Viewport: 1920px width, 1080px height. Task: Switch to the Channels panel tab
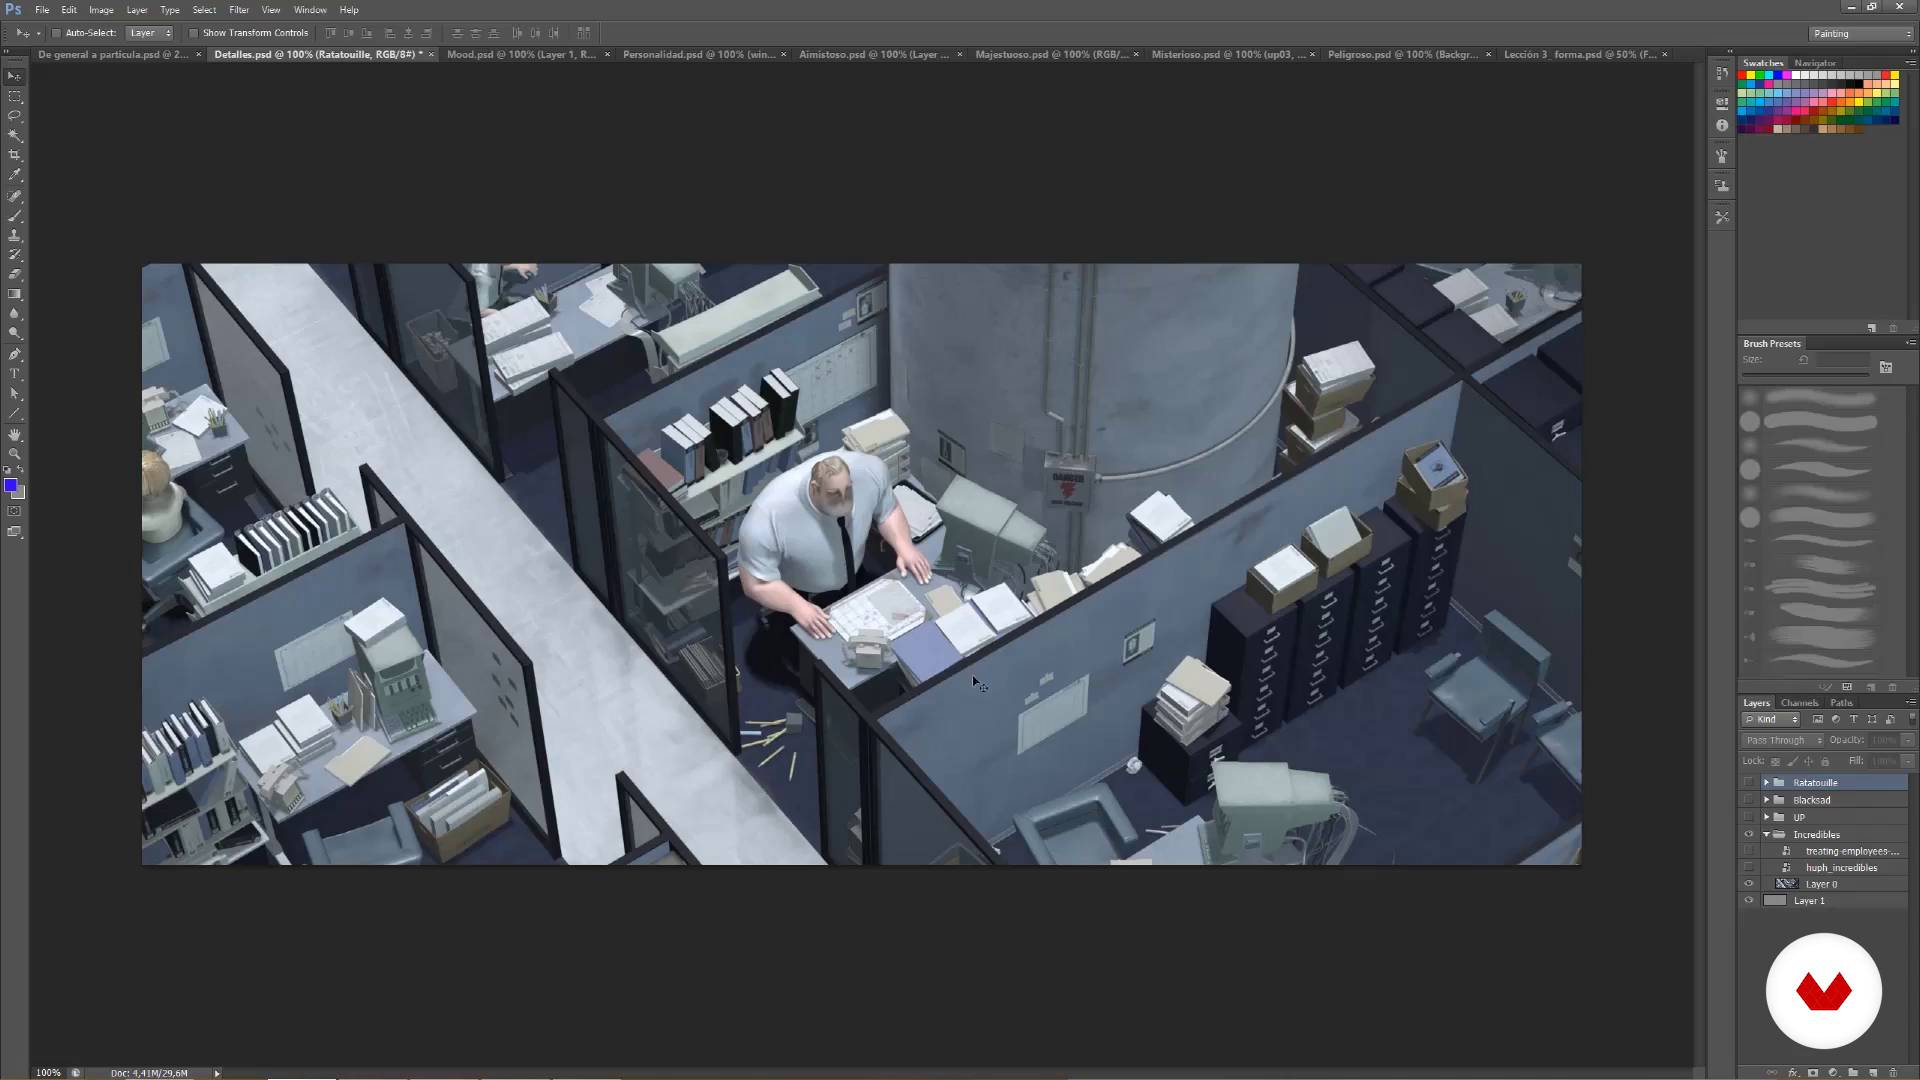point(1799,703)
